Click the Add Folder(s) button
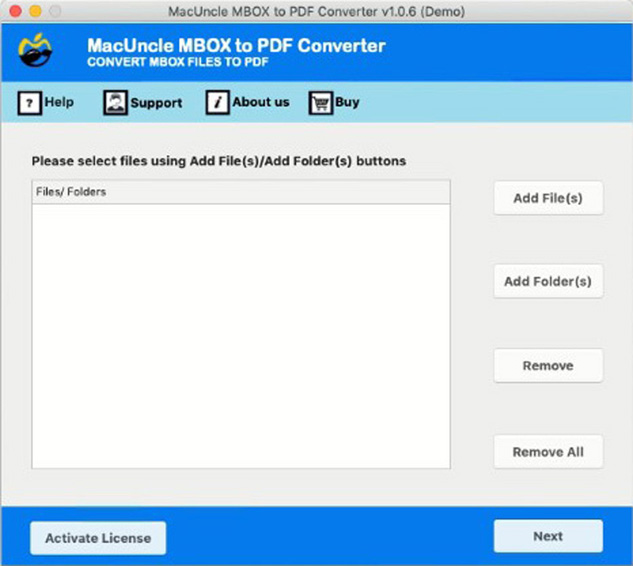Viewport: 633px width, 566px height. point(548,281)
